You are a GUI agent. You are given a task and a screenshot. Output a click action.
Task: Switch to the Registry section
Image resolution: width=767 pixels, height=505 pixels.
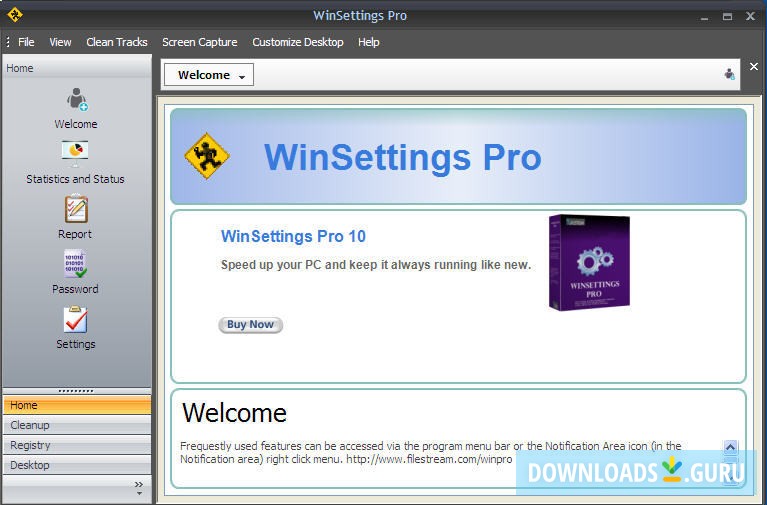click(77, 445)
